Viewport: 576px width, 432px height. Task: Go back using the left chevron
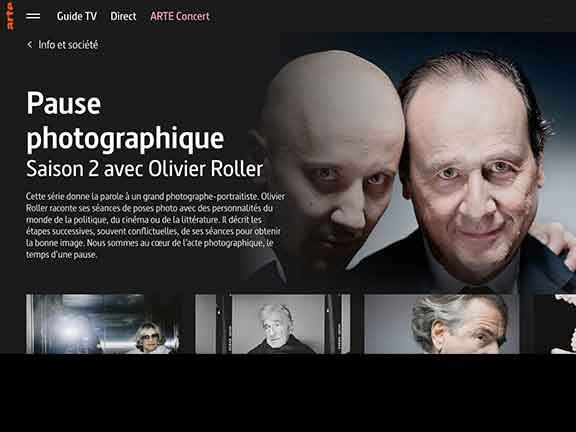tap(30, 44)
